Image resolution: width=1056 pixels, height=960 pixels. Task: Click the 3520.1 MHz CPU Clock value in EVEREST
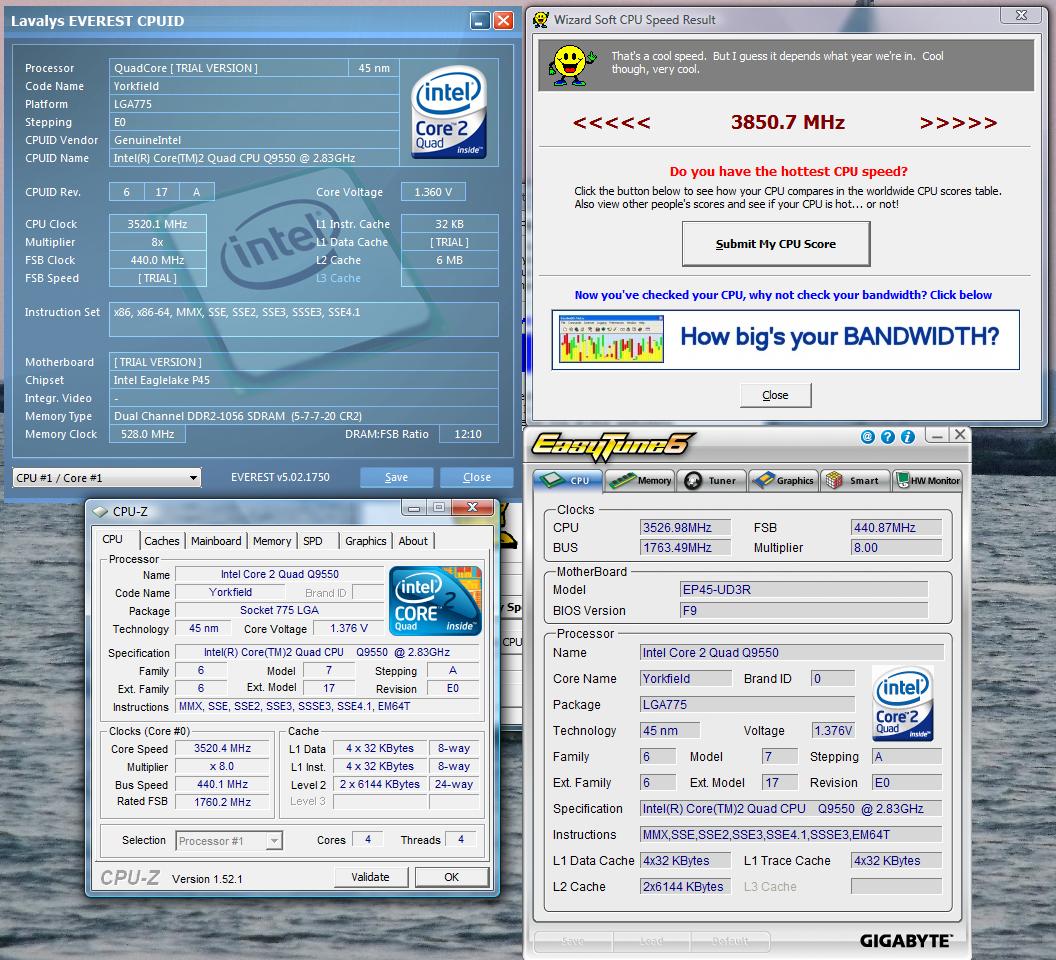pos(158,224)
